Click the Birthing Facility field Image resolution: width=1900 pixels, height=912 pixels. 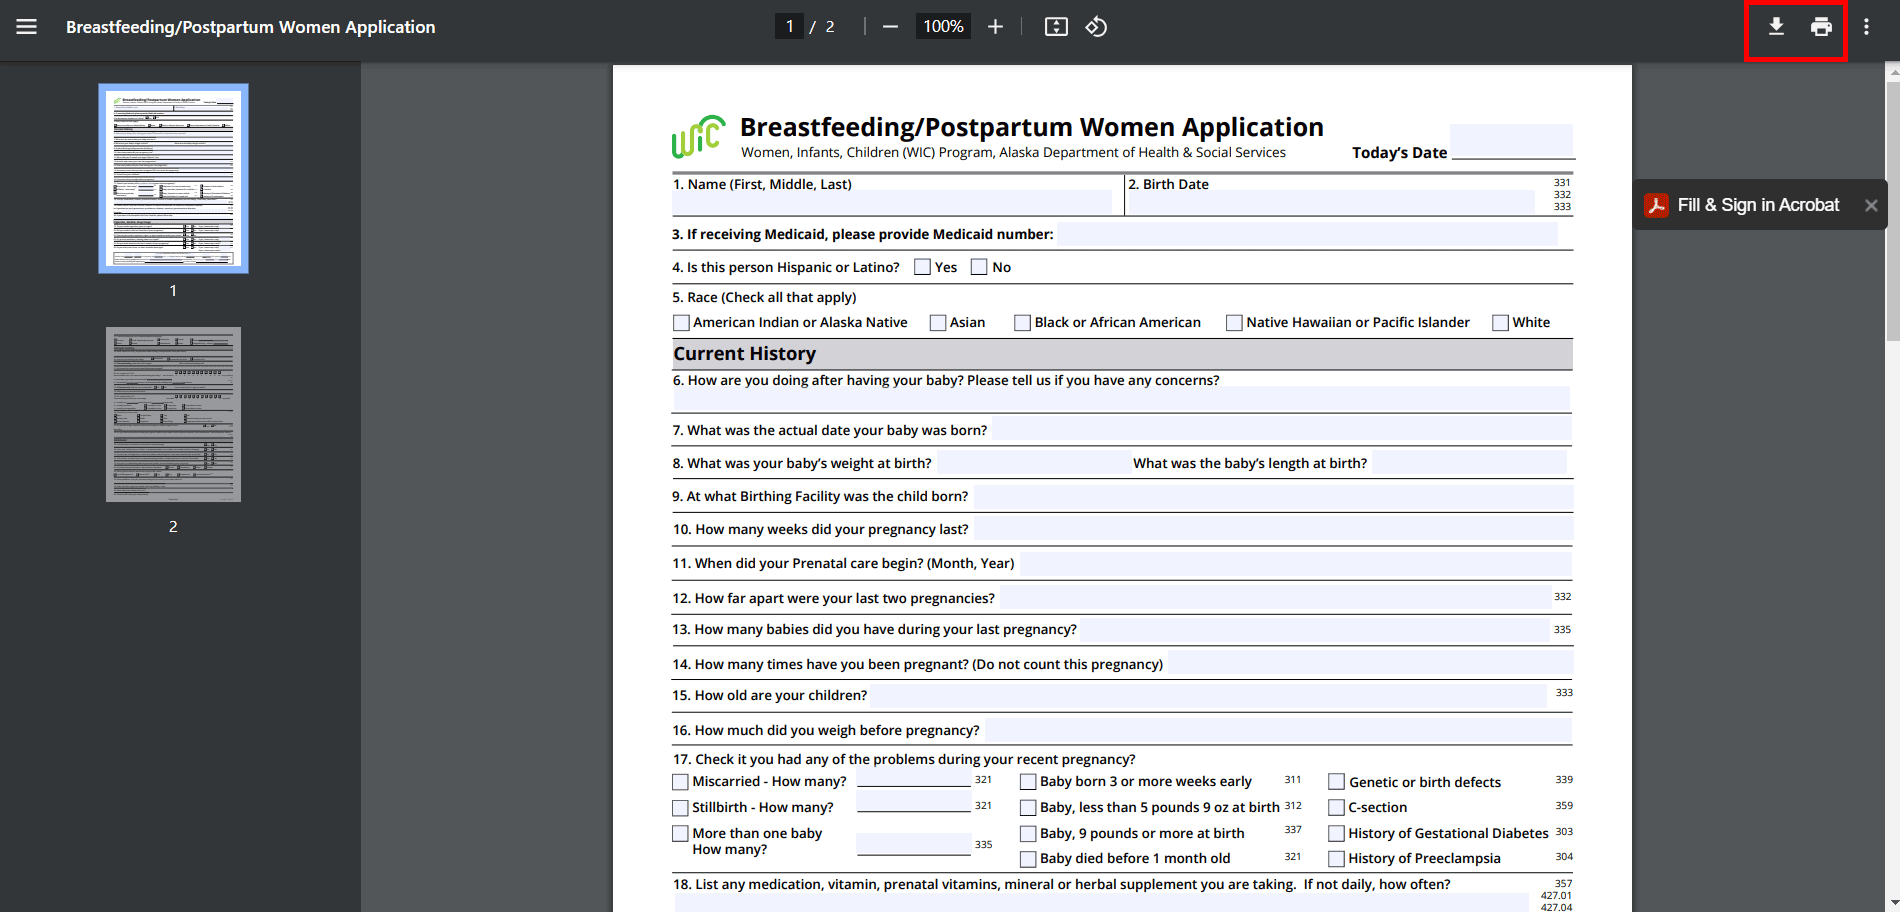[x=1273, y=496]
